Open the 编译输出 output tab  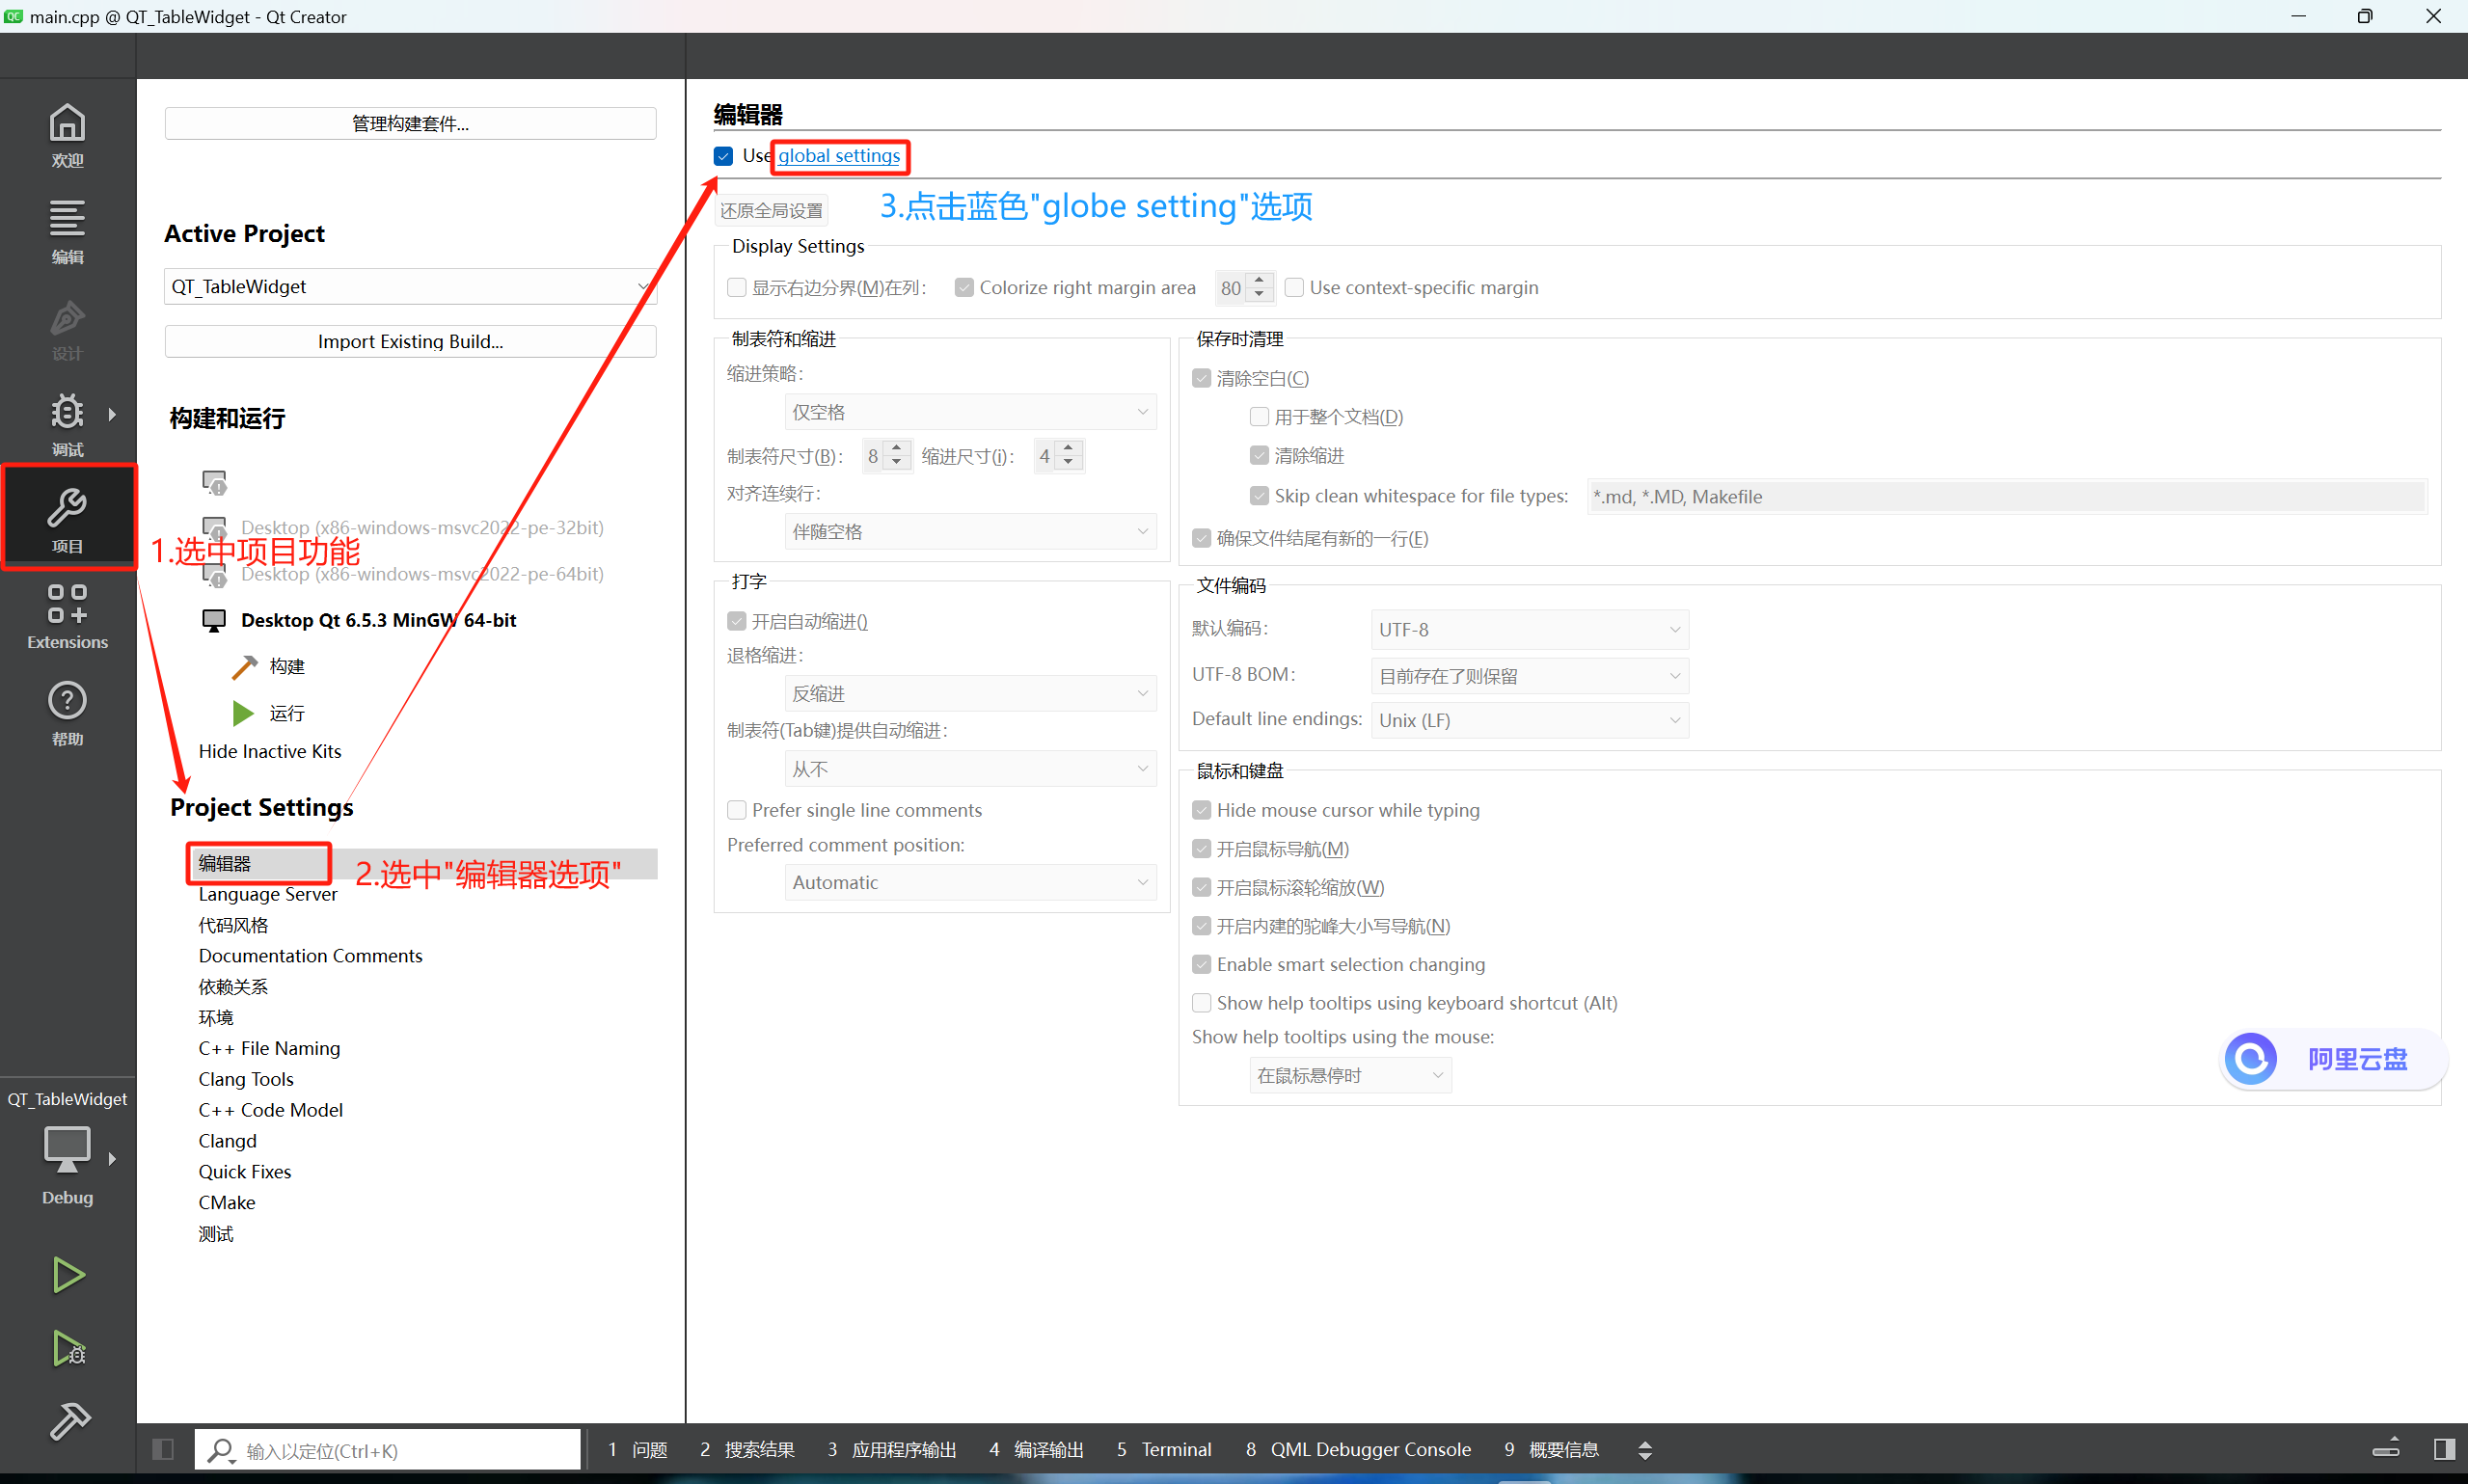tap(1037, 1449)
